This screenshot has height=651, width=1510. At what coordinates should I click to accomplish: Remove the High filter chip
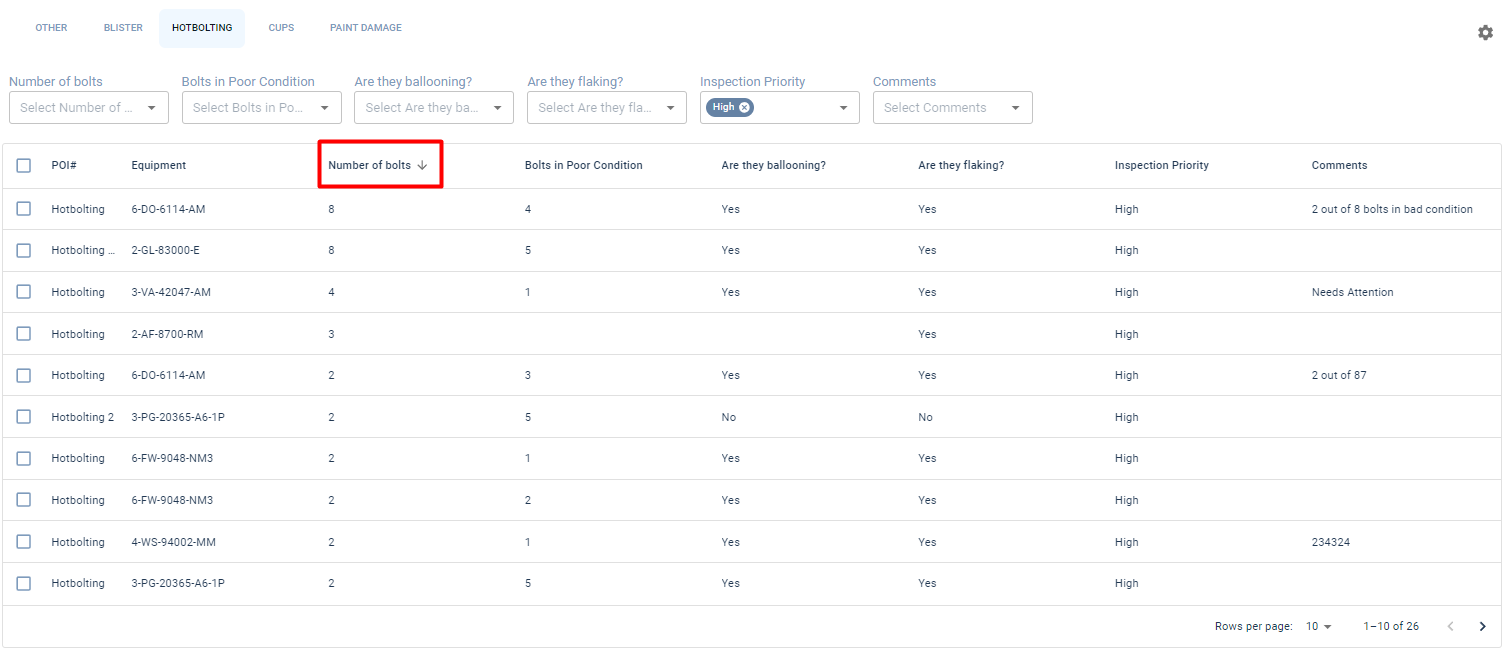[x=745, y=107]
